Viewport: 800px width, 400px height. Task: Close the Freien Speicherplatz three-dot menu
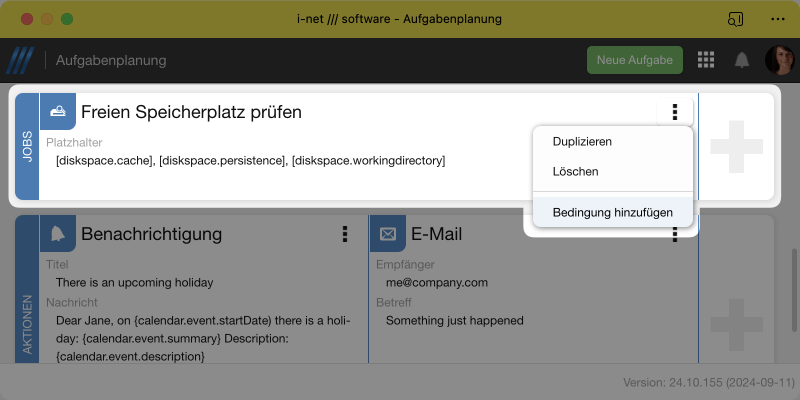point(675,112)
